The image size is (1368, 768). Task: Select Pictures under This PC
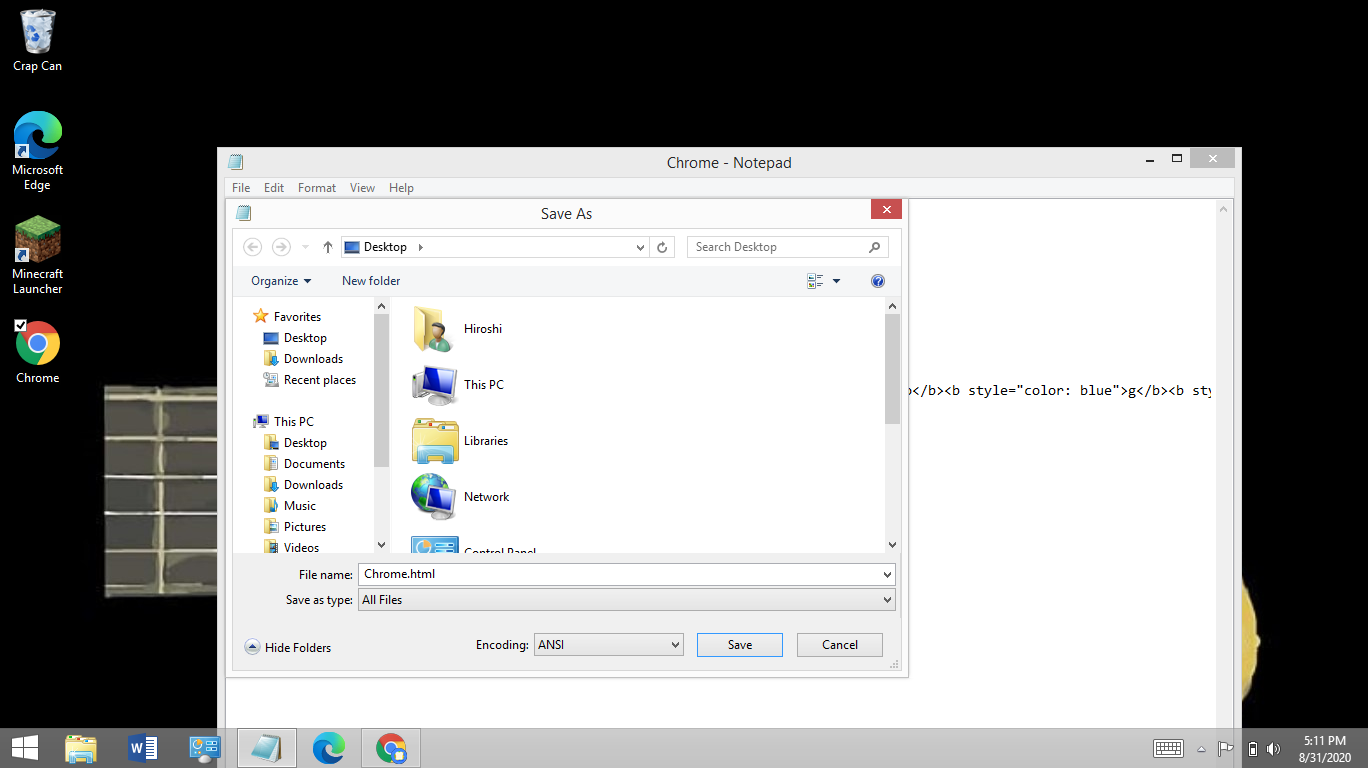[x=294, y=527]
